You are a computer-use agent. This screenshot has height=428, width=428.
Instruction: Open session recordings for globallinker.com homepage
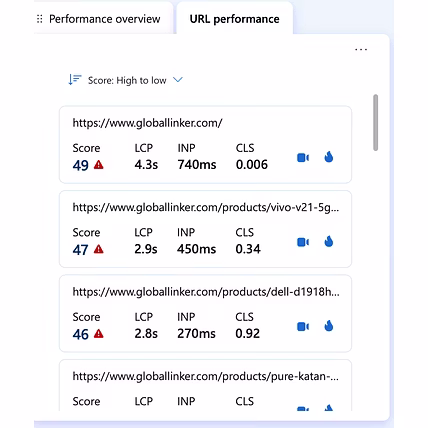[303, 157]
